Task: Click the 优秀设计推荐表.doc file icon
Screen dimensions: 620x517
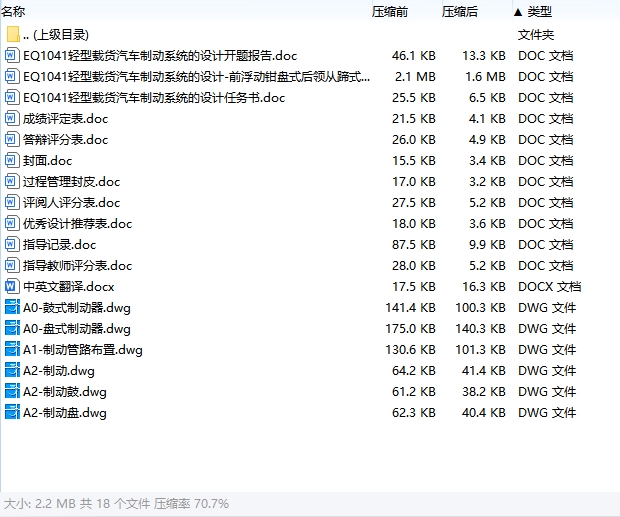Action: (x=12, y=223)
